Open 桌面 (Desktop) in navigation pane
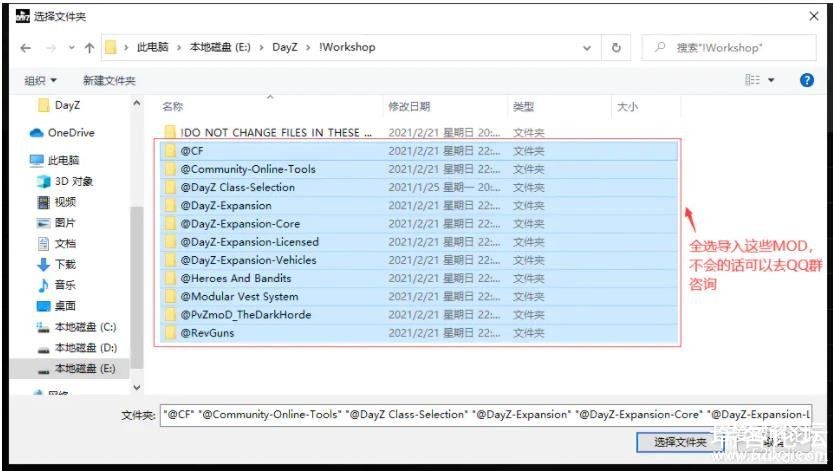Screen dimensions: 833x471 click(57, 306)
